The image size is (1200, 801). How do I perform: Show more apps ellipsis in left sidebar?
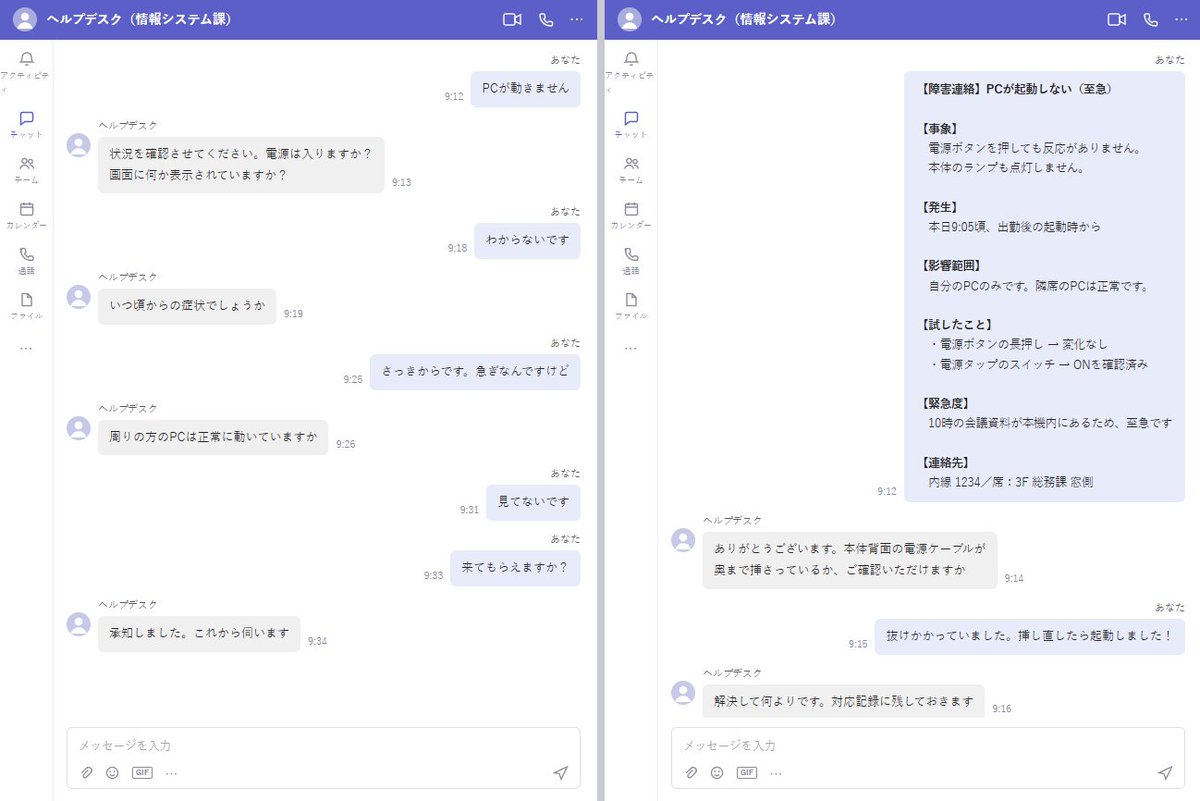[x=26, y=348]
